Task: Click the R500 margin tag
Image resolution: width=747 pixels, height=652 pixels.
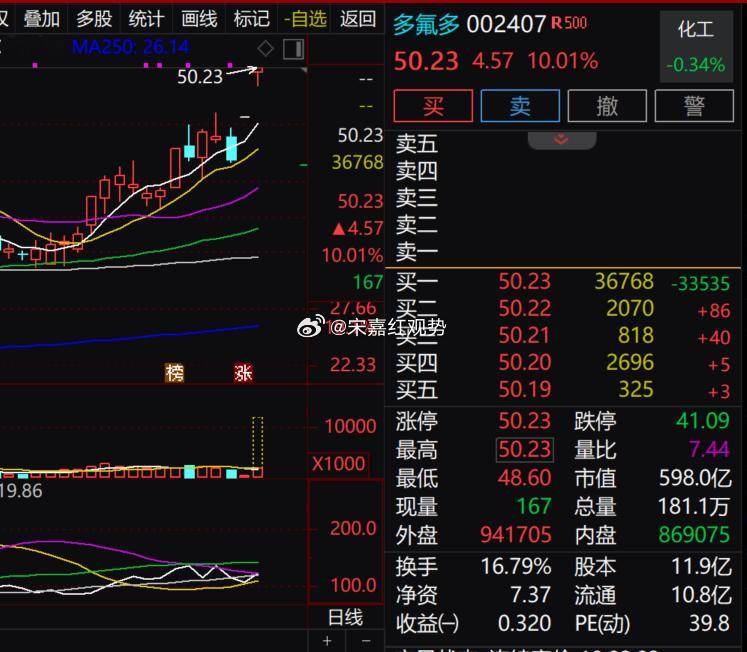Action: (569, 23)
